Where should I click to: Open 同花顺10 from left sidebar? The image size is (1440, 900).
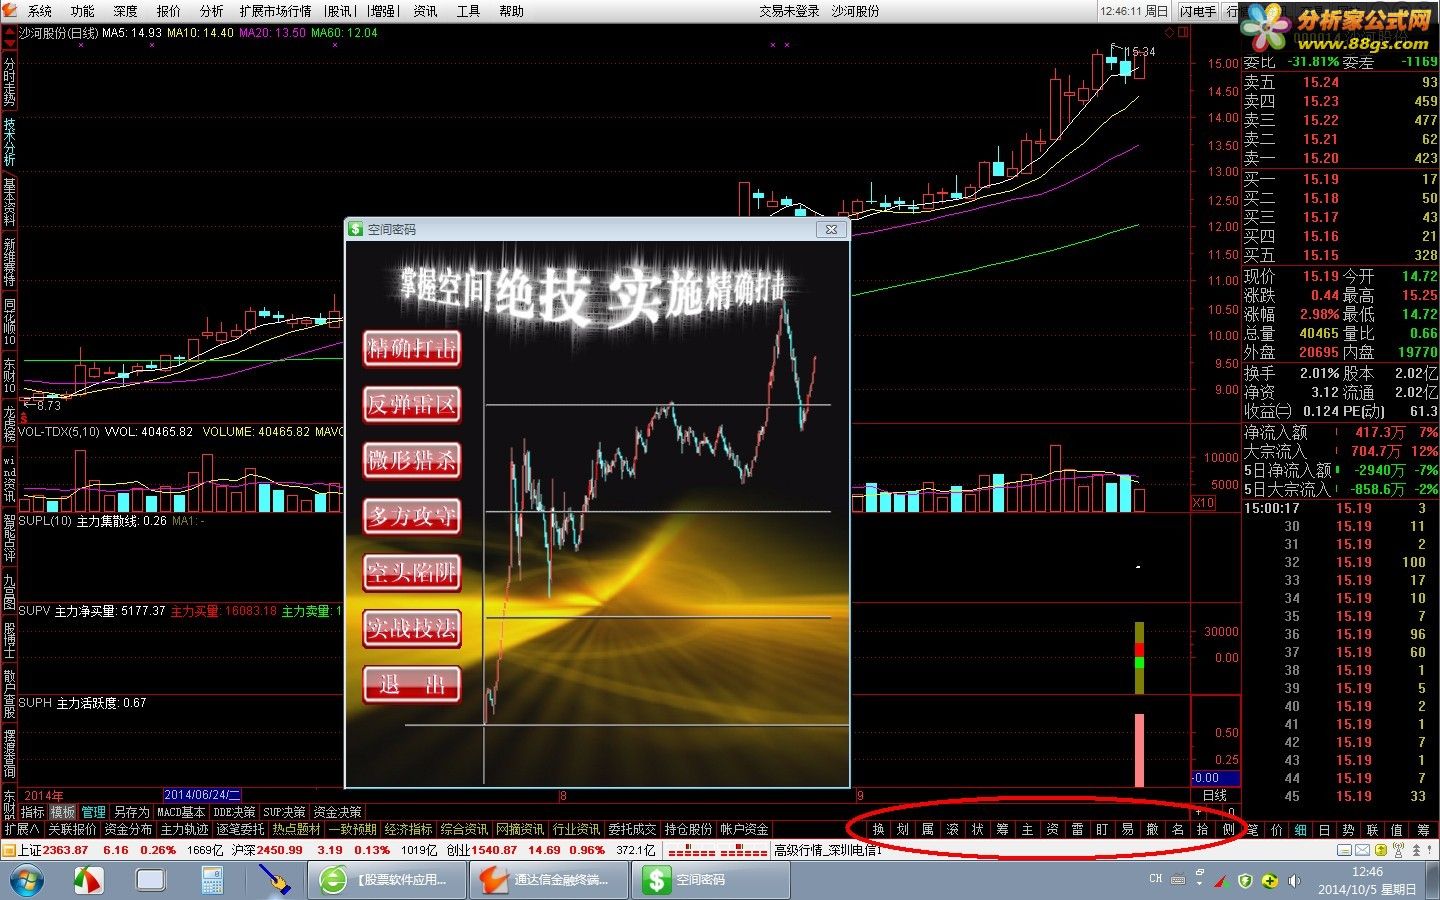pyautogui.click(x=9, y=321)
